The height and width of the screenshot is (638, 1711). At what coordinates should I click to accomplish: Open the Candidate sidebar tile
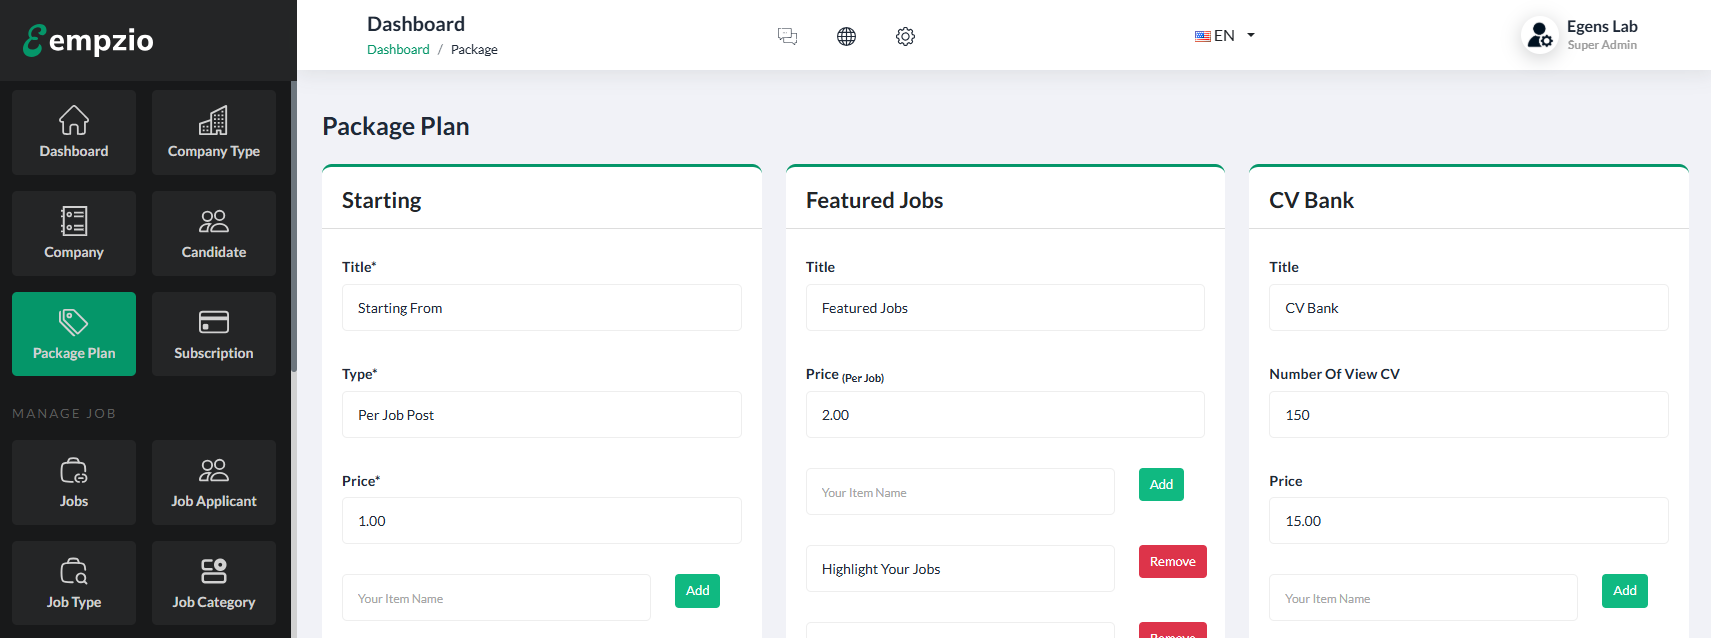coord(214,234)
